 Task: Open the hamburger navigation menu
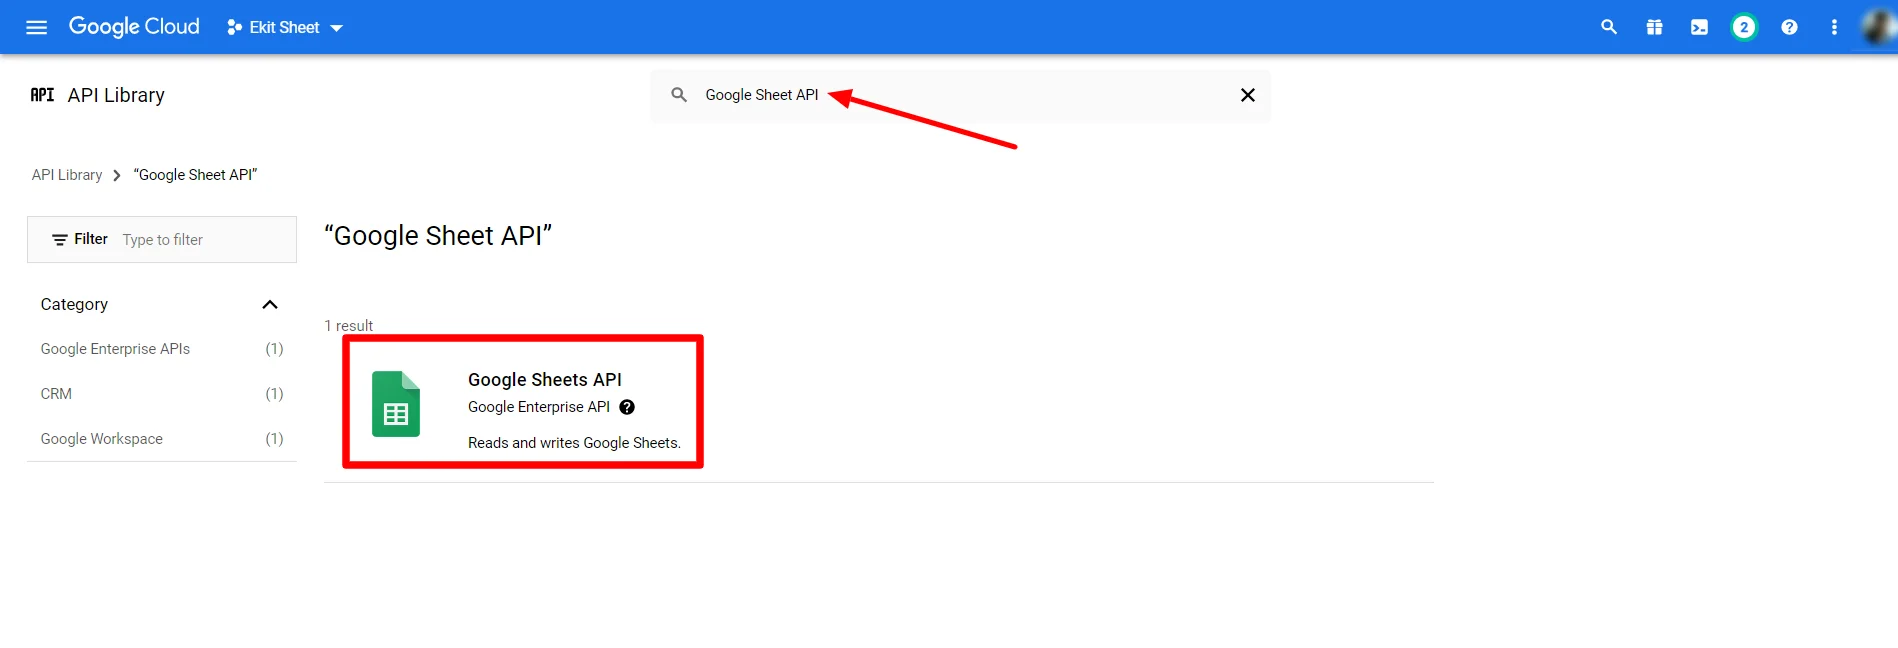point(37,27)
